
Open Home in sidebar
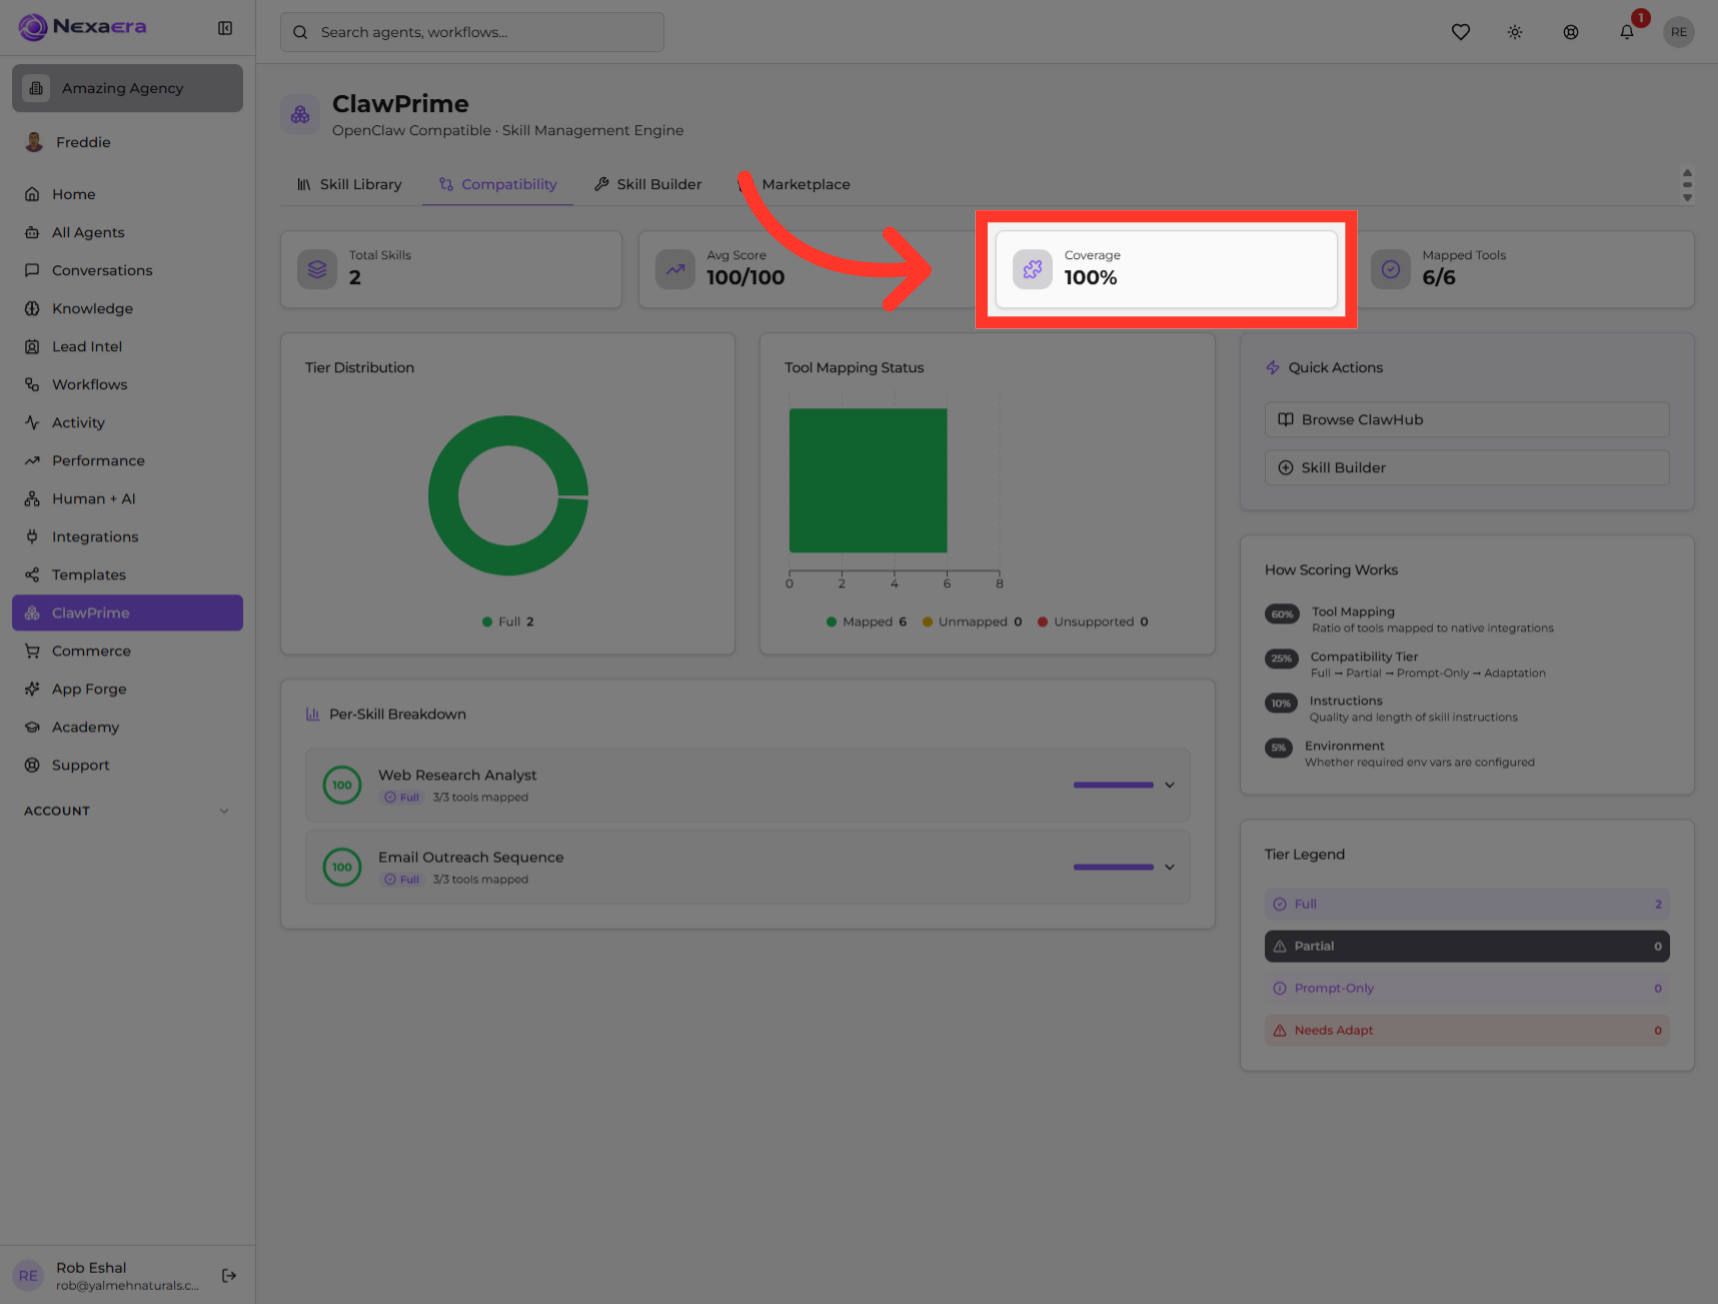[x=127, y=194]
